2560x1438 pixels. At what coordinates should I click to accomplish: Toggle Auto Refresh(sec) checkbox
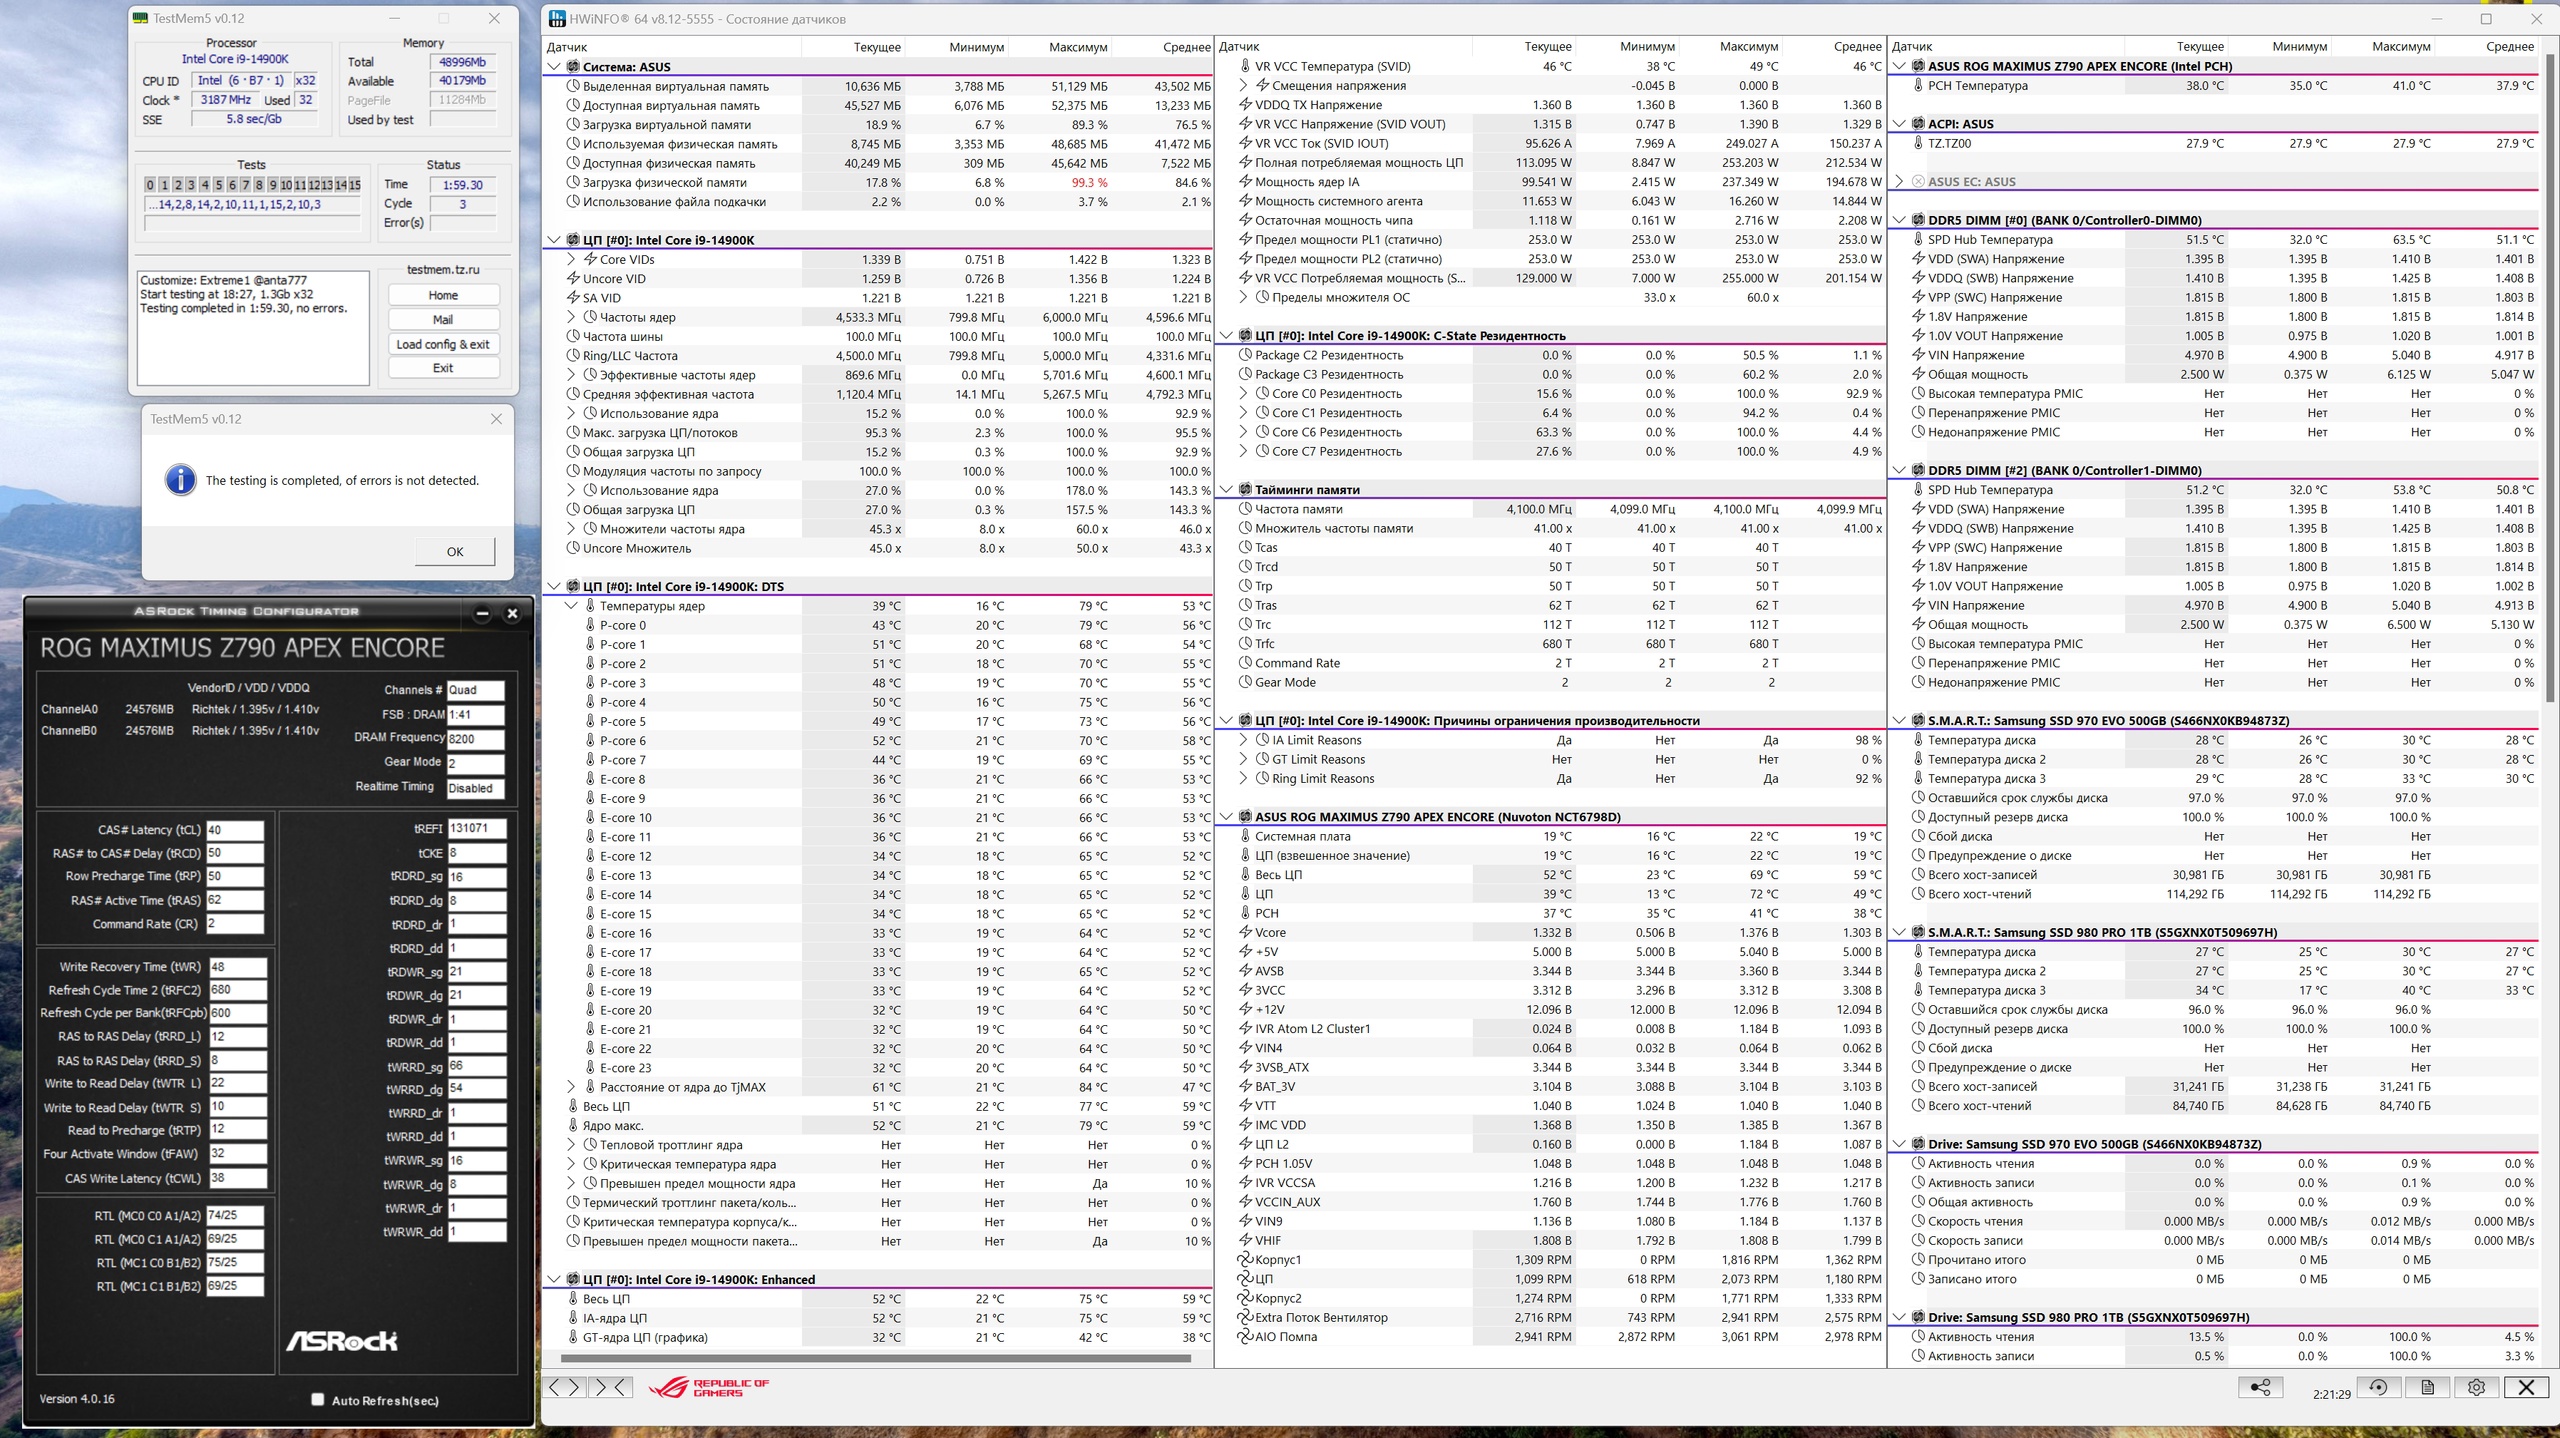(318, 1399)
